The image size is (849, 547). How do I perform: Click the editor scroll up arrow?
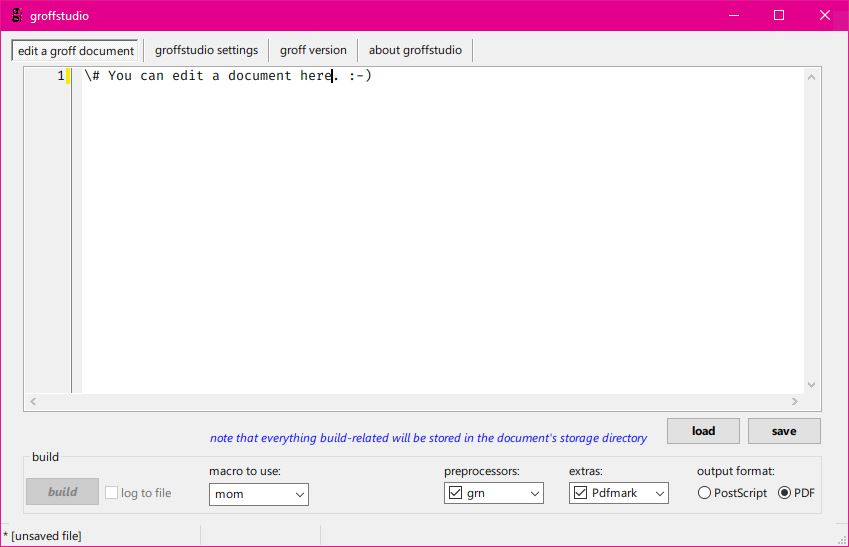click(x=811, y=77)
